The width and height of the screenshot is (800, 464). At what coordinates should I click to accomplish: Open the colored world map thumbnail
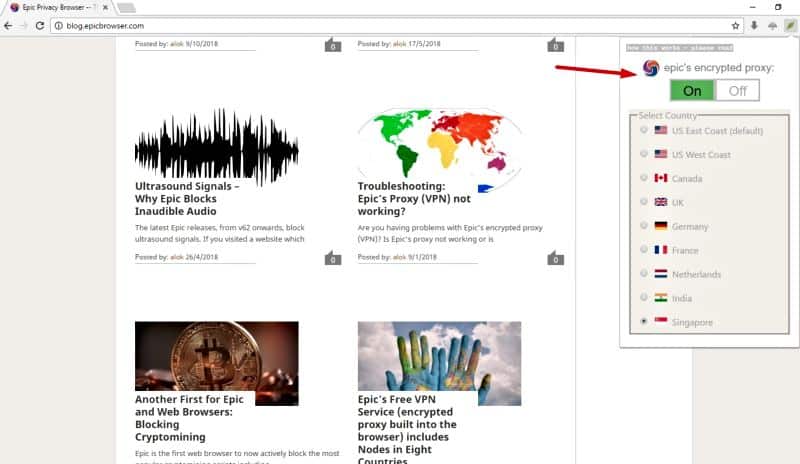439,149
